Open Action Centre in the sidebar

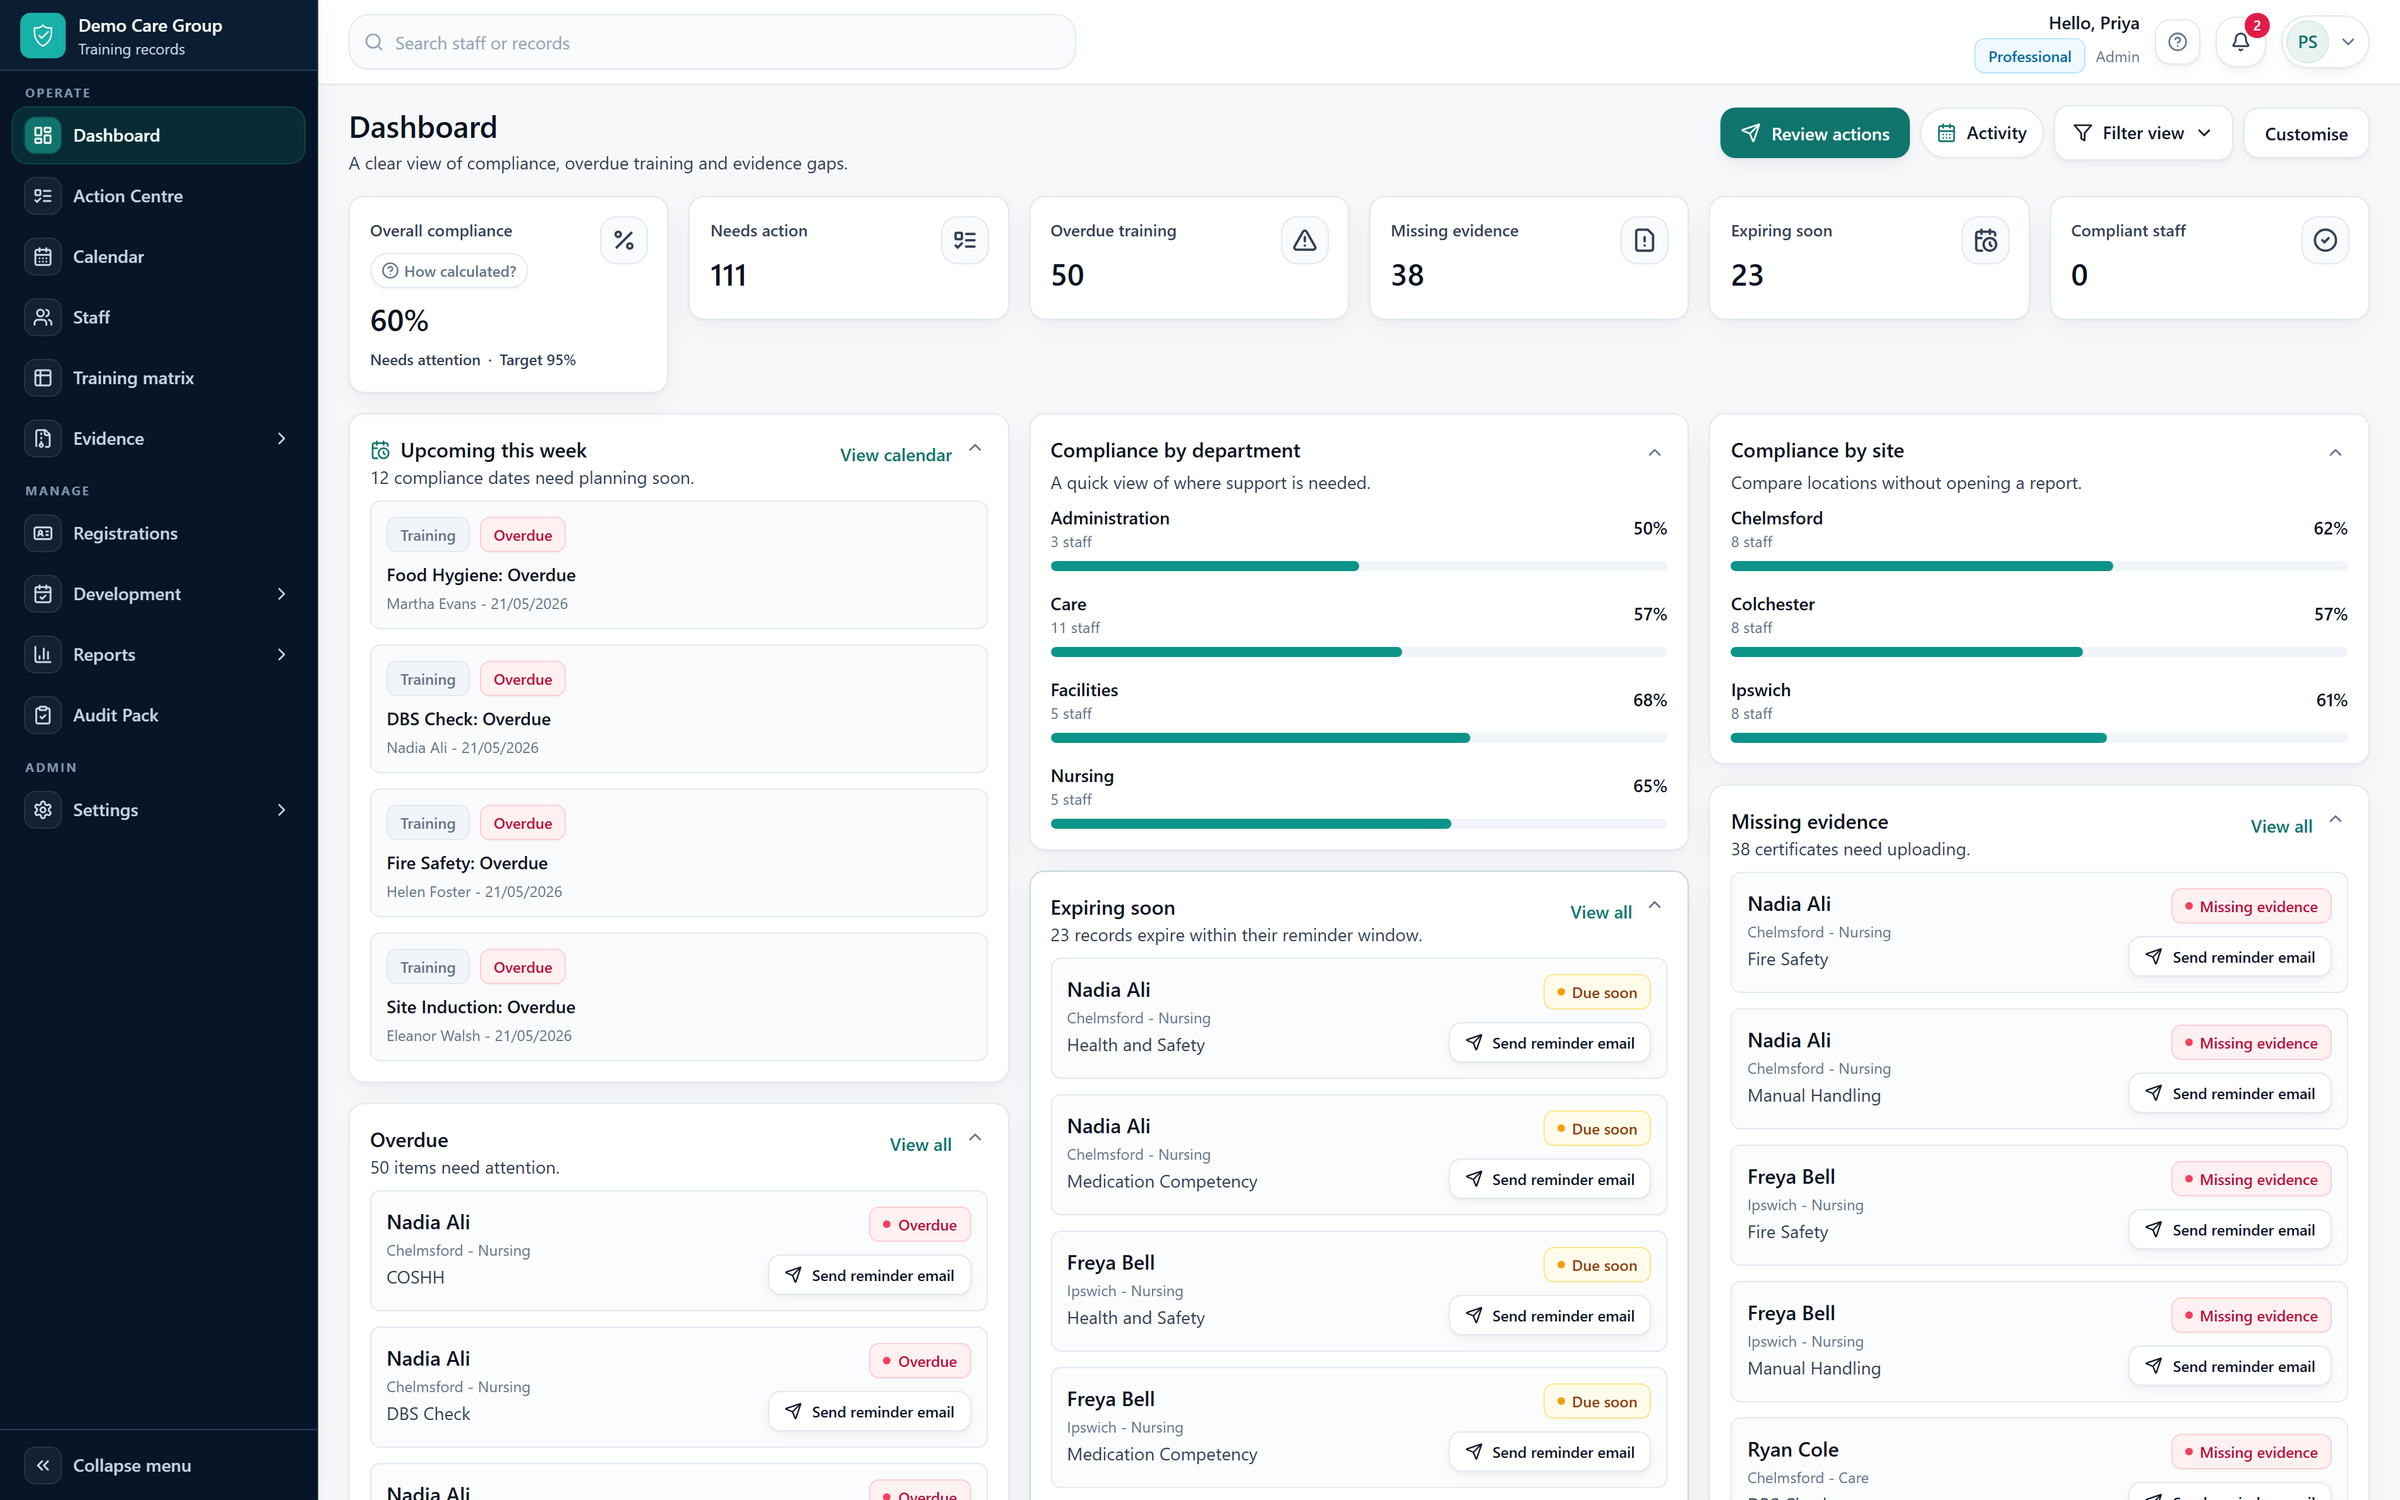coord(158,196)
